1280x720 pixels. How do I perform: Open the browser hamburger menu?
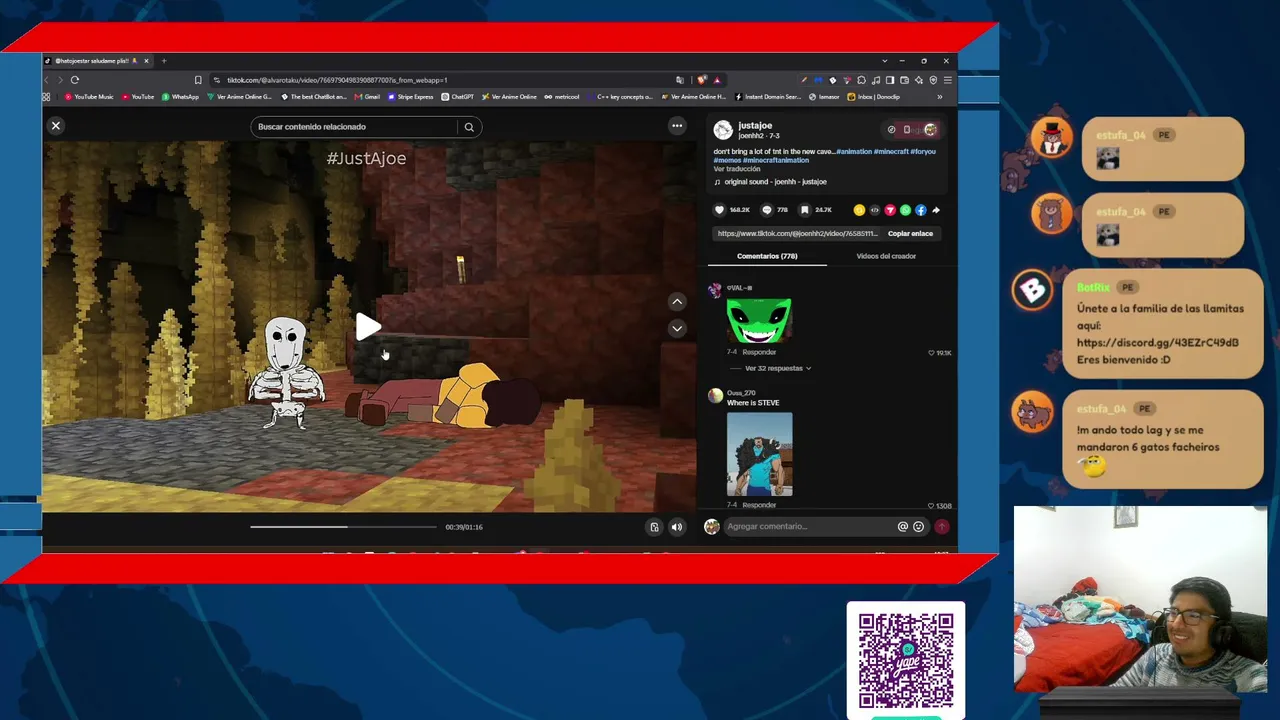point(948,80)
